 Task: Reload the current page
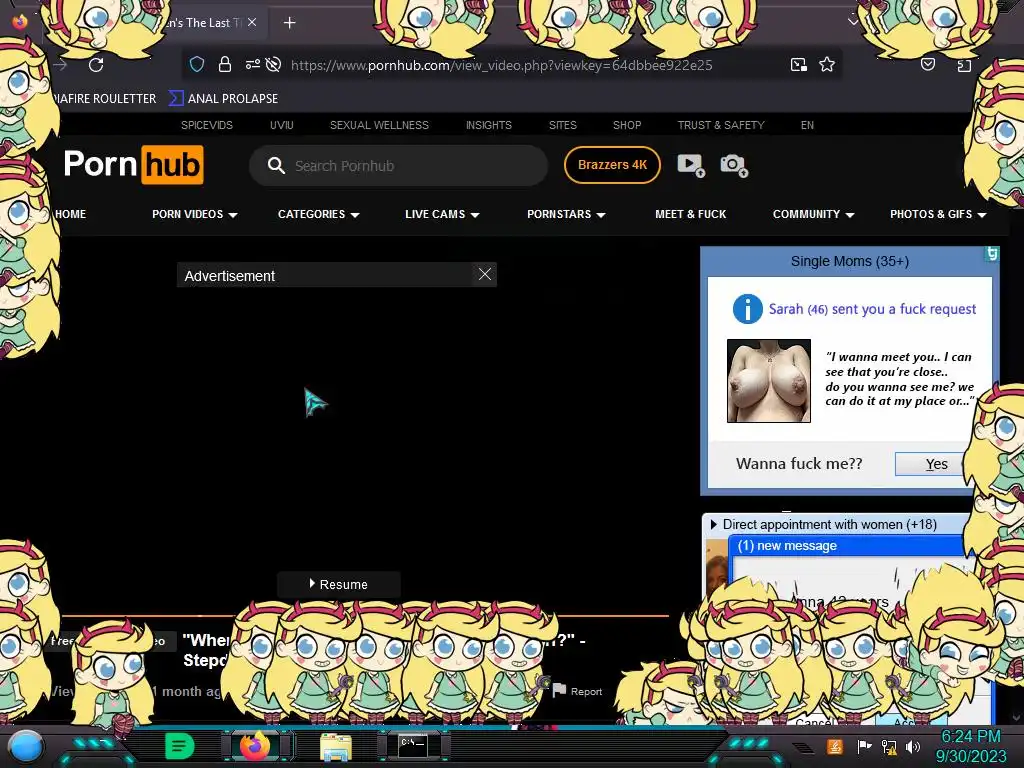pos(96,65)
